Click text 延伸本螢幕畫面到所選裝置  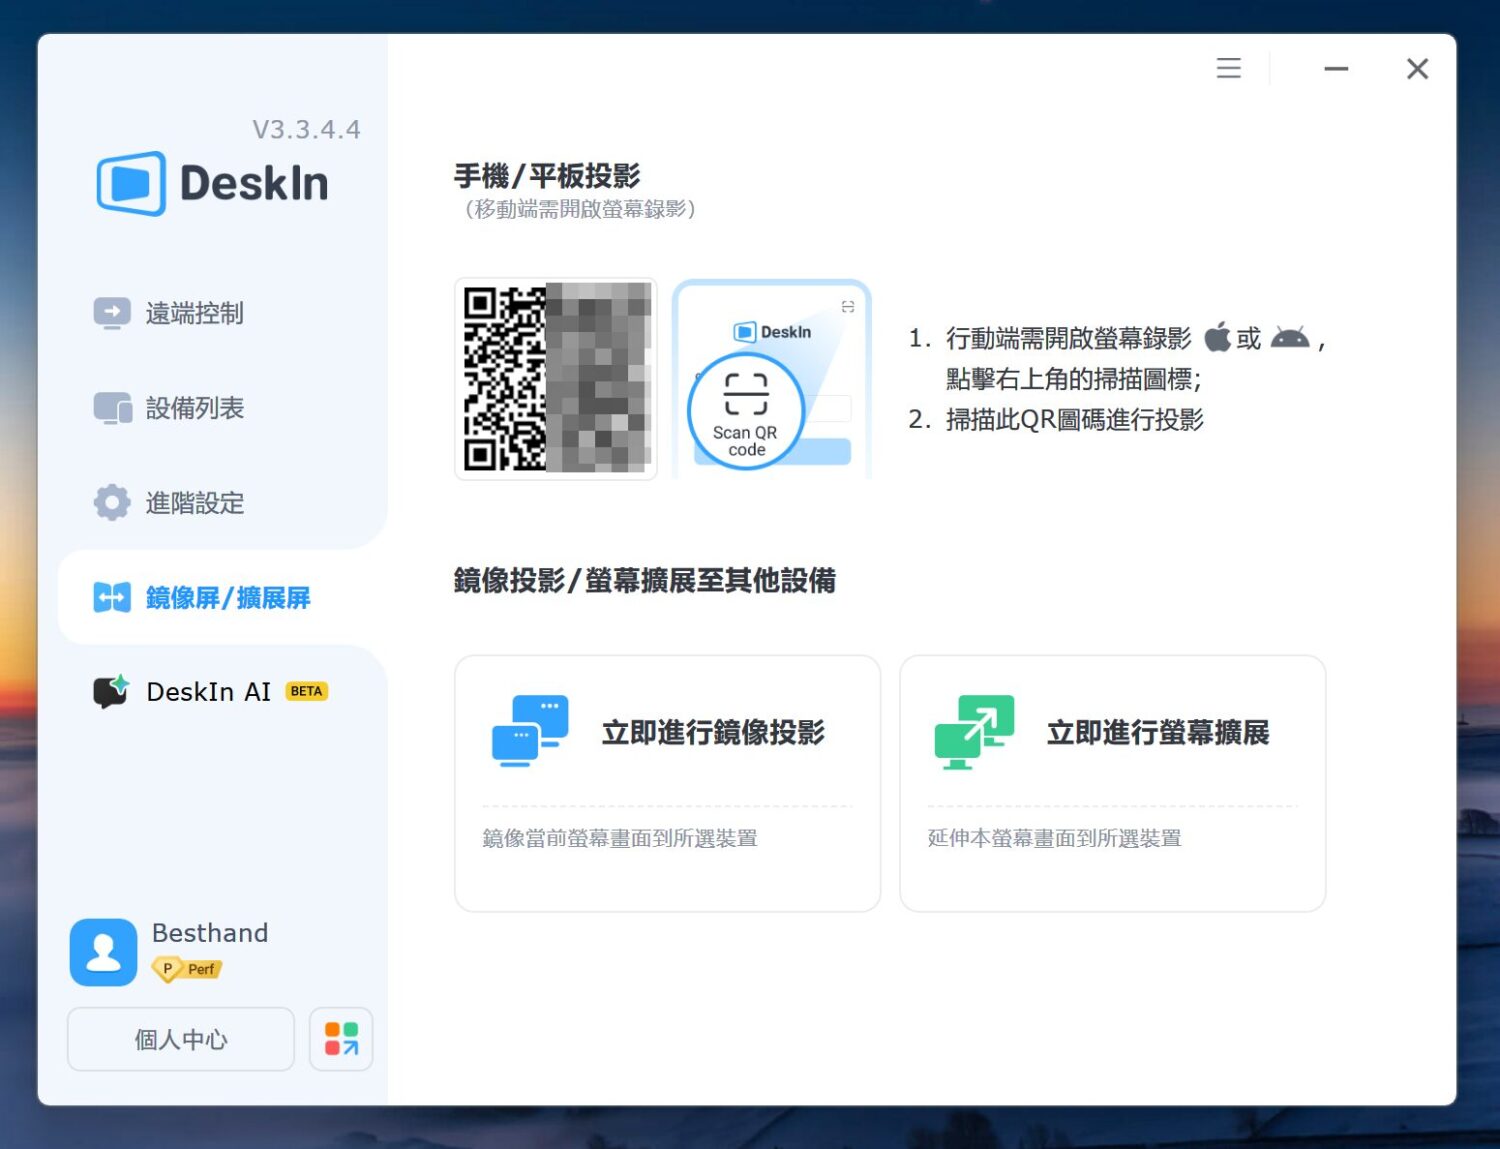point(1055,838)
